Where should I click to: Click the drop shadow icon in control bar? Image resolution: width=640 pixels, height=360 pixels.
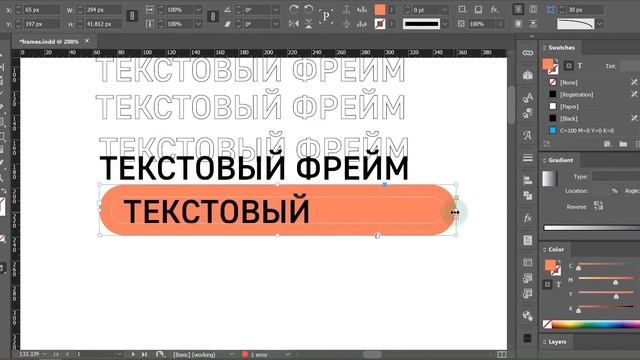point(478,9)
